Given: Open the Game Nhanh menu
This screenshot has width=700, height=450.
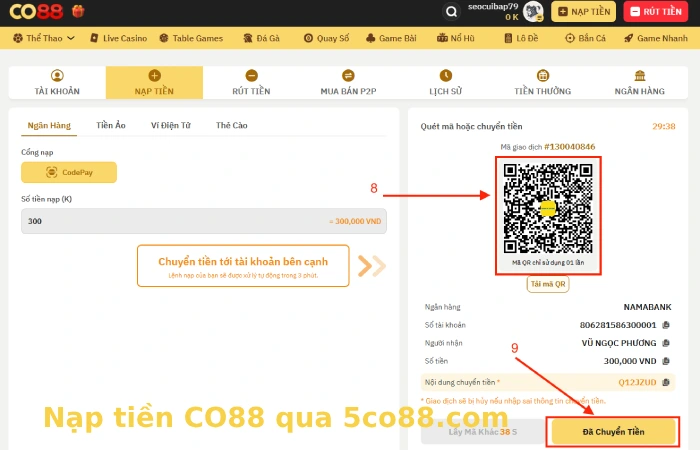Looking at the screenshot, I should click(x=656, y=38).
